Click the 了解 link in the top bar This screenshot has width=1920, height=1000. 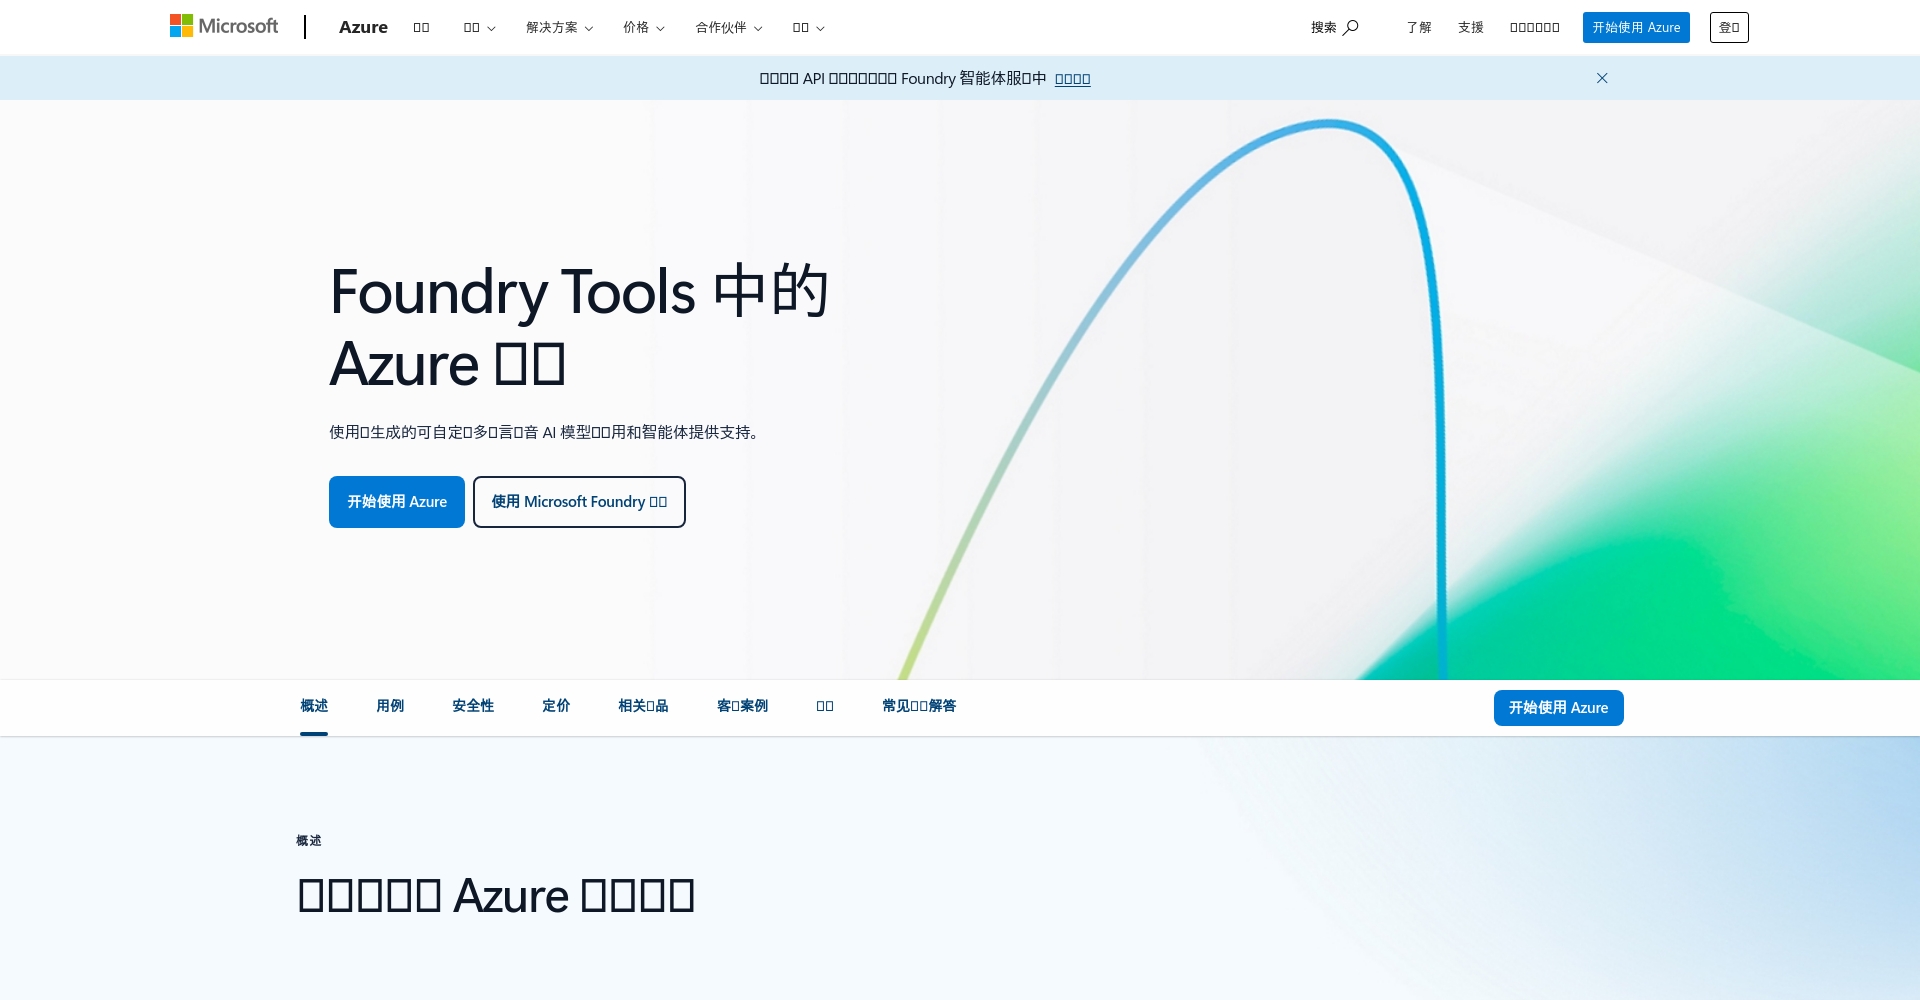click(1418, 28)
